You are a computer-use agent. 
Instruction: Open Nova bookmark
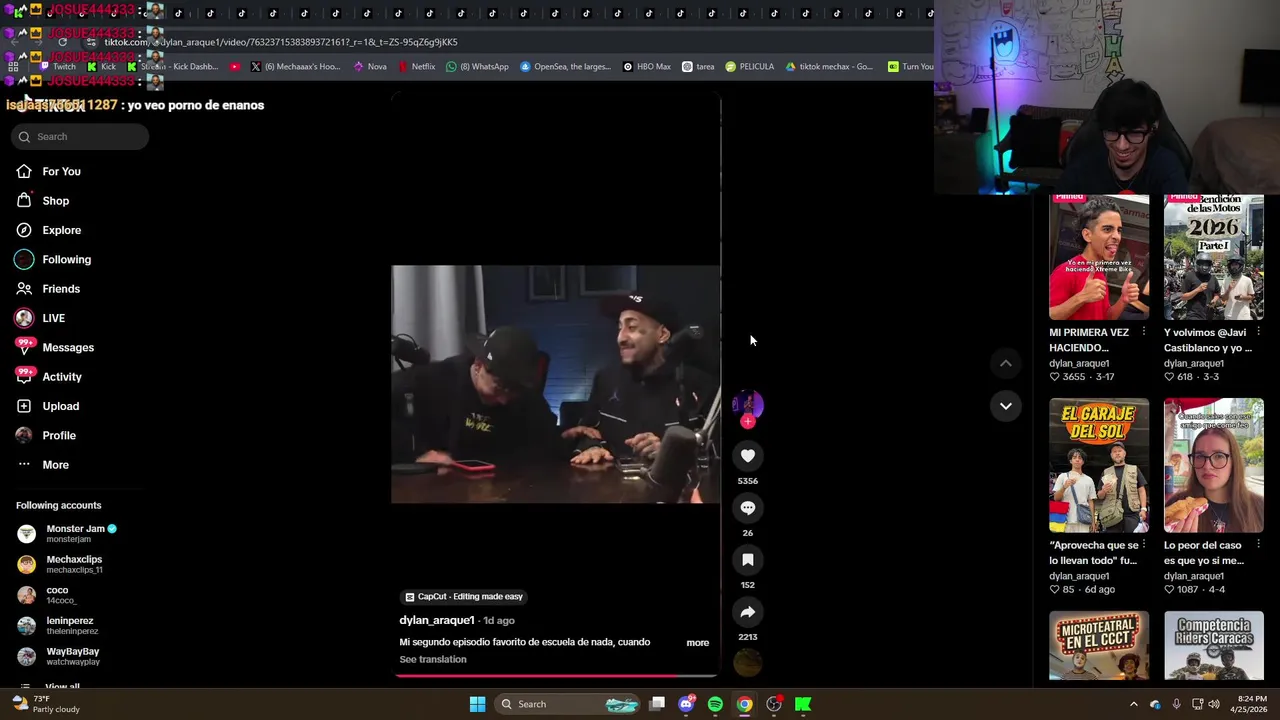[x=369, y=67]
